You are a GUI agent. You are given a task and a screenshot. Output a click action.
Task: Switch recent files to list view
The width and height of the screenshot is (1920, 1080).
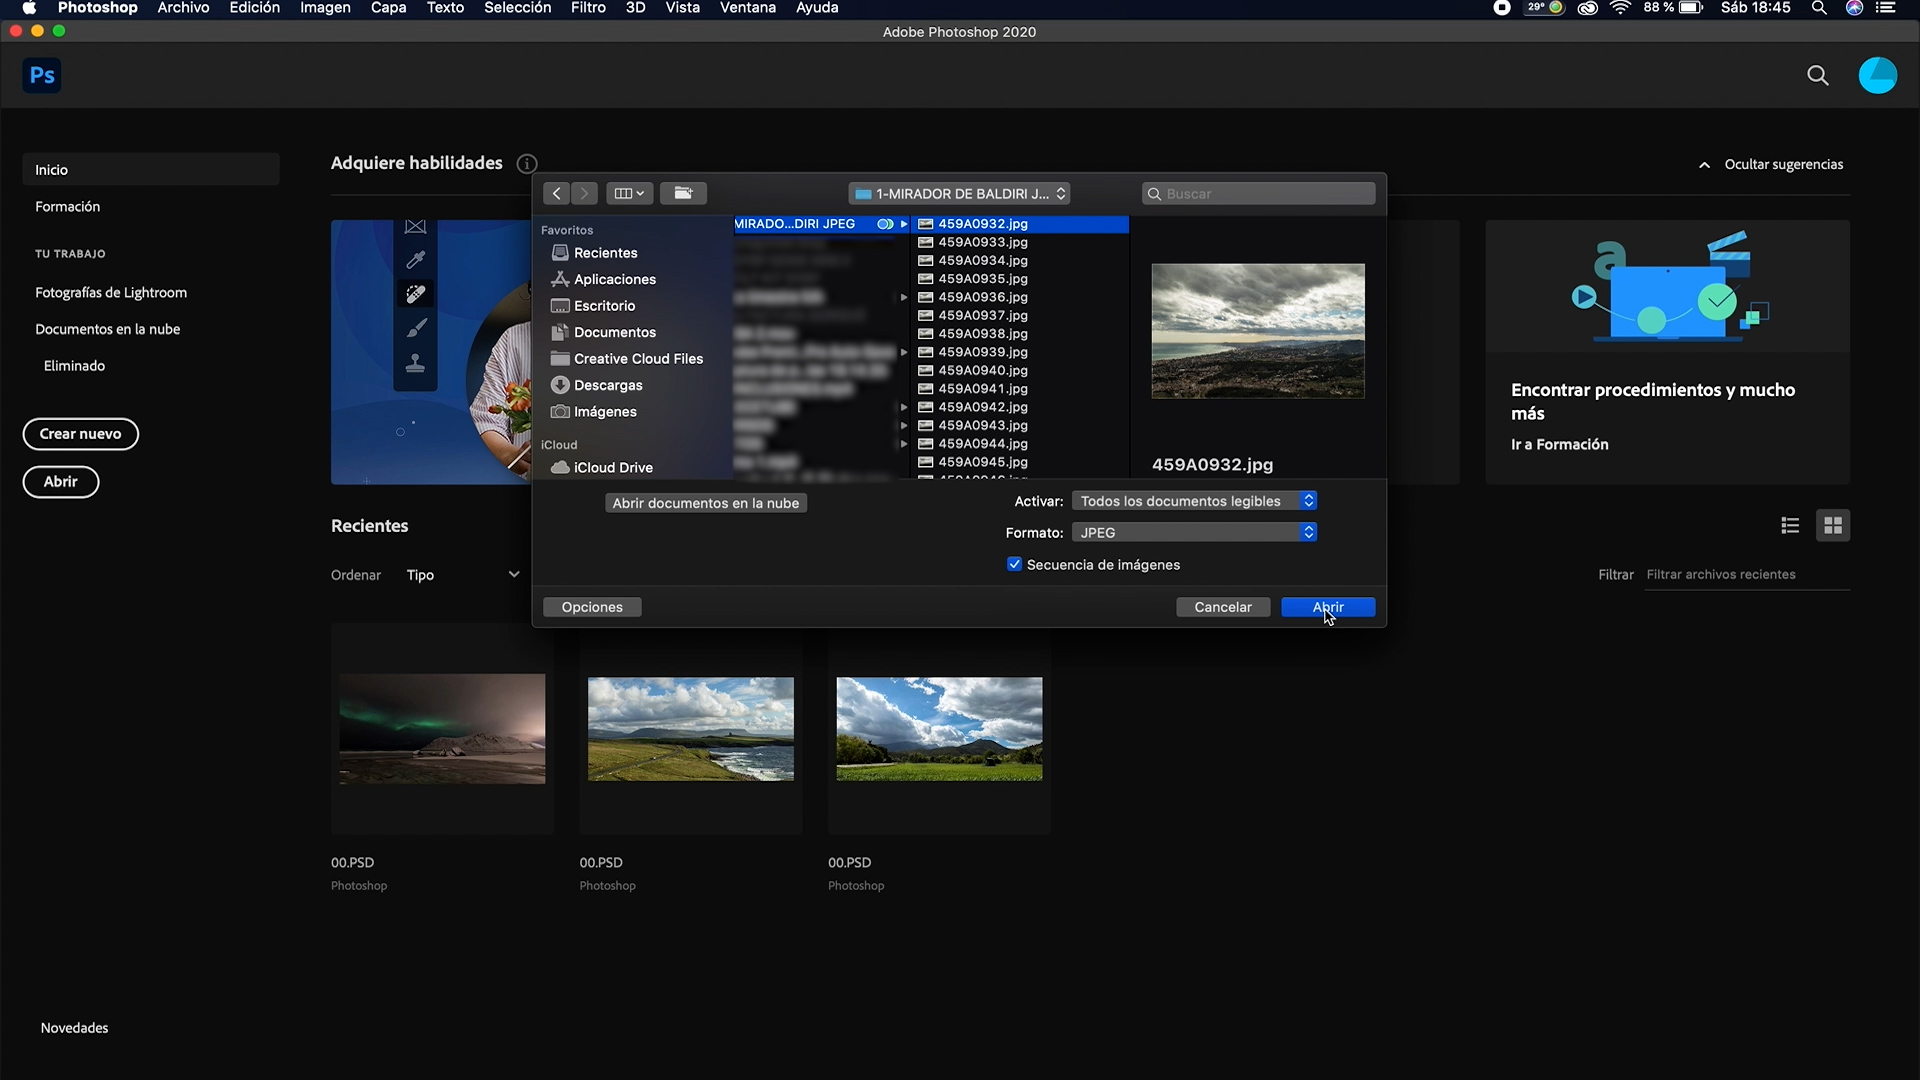pos(1790,525)
